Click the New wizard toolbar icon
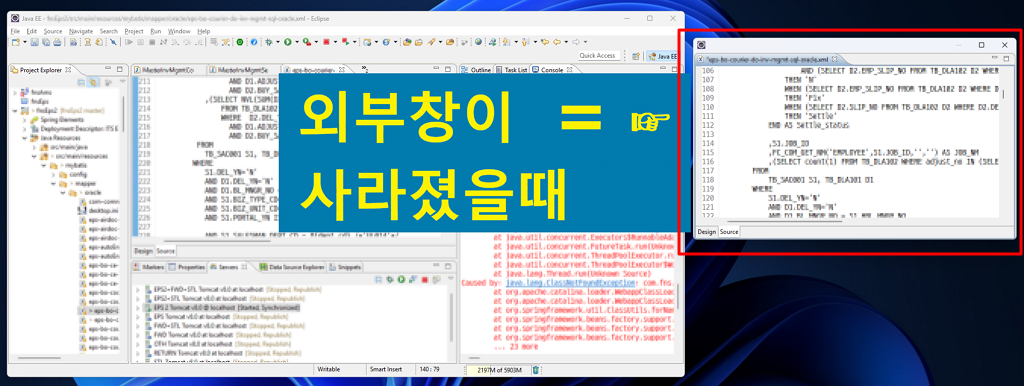Image resolution: width=1024 pixels, height=386 pixels. (x=16, y=42)
